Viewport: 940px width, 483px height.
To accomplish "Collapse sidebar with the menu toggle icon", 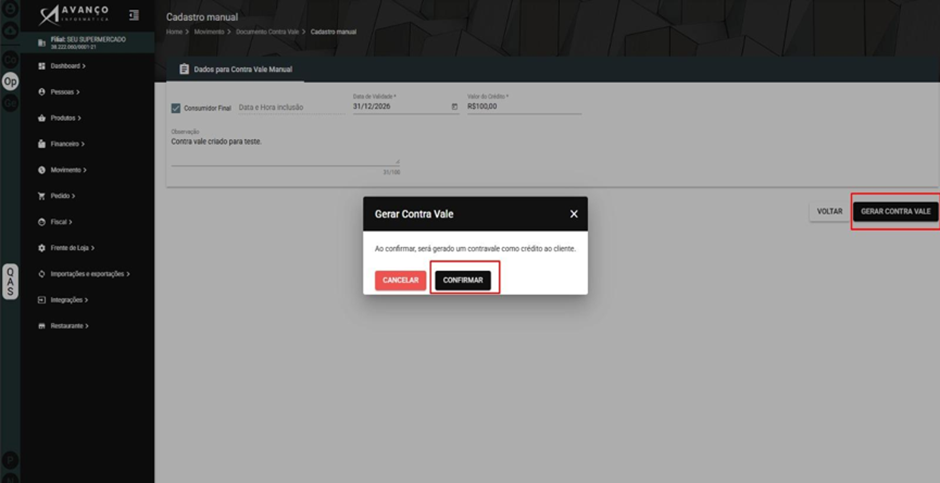I will click(x=134, y=15).
